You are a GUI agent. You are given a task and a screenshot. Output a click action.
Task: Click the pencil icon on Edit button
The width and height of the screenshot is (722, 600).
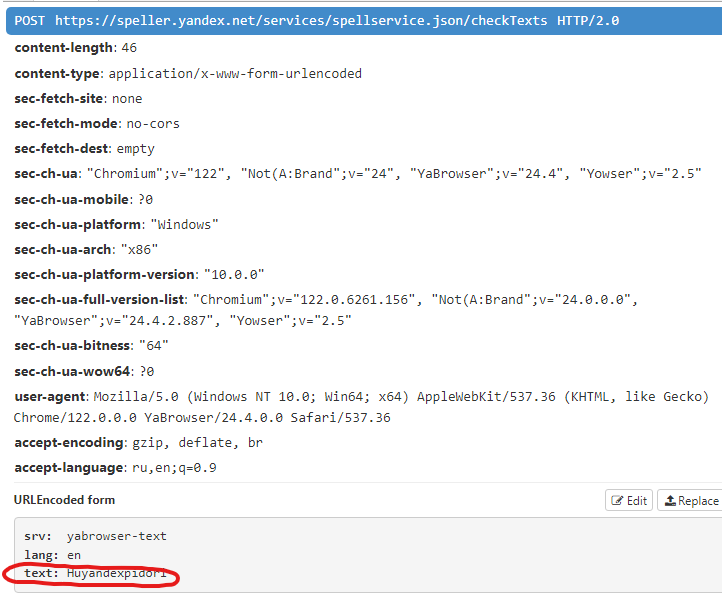click(x=617, y=501)
